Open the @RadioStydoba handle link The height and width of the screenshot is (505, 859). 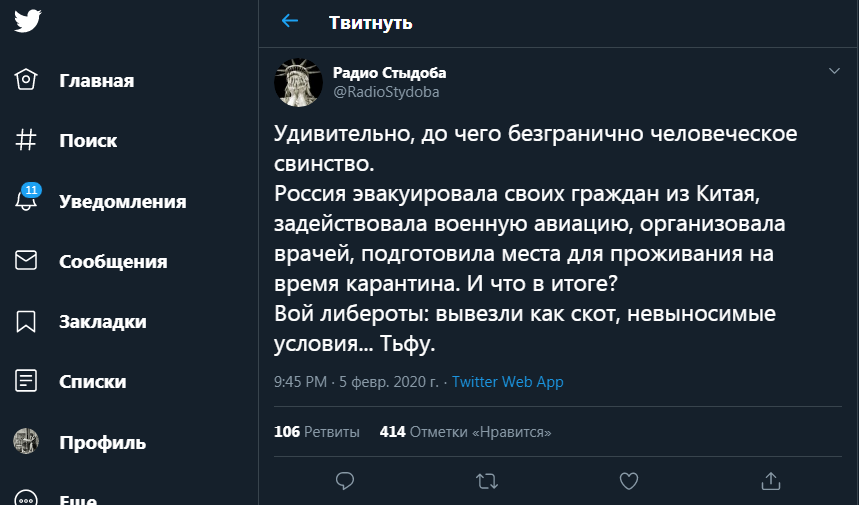point(386,92)
